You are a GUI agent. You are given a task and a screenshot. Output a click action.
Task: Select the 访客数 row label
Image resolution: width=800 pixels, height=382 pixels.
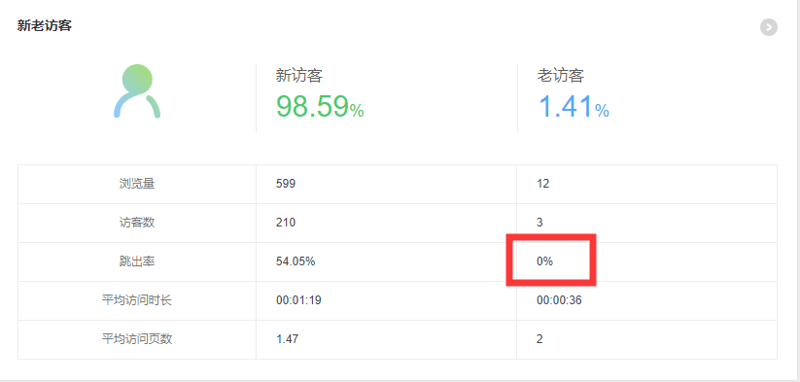pos(137,223)
